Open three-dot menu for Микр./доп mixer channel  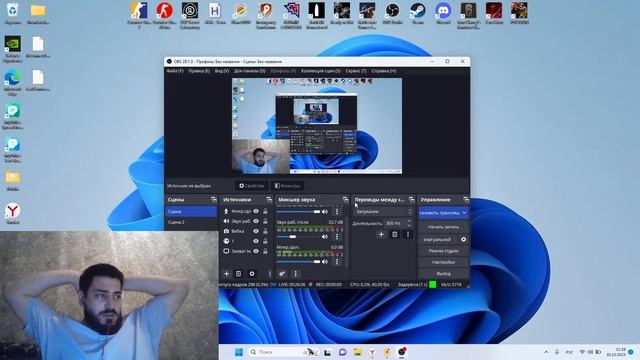click(337, 262)
